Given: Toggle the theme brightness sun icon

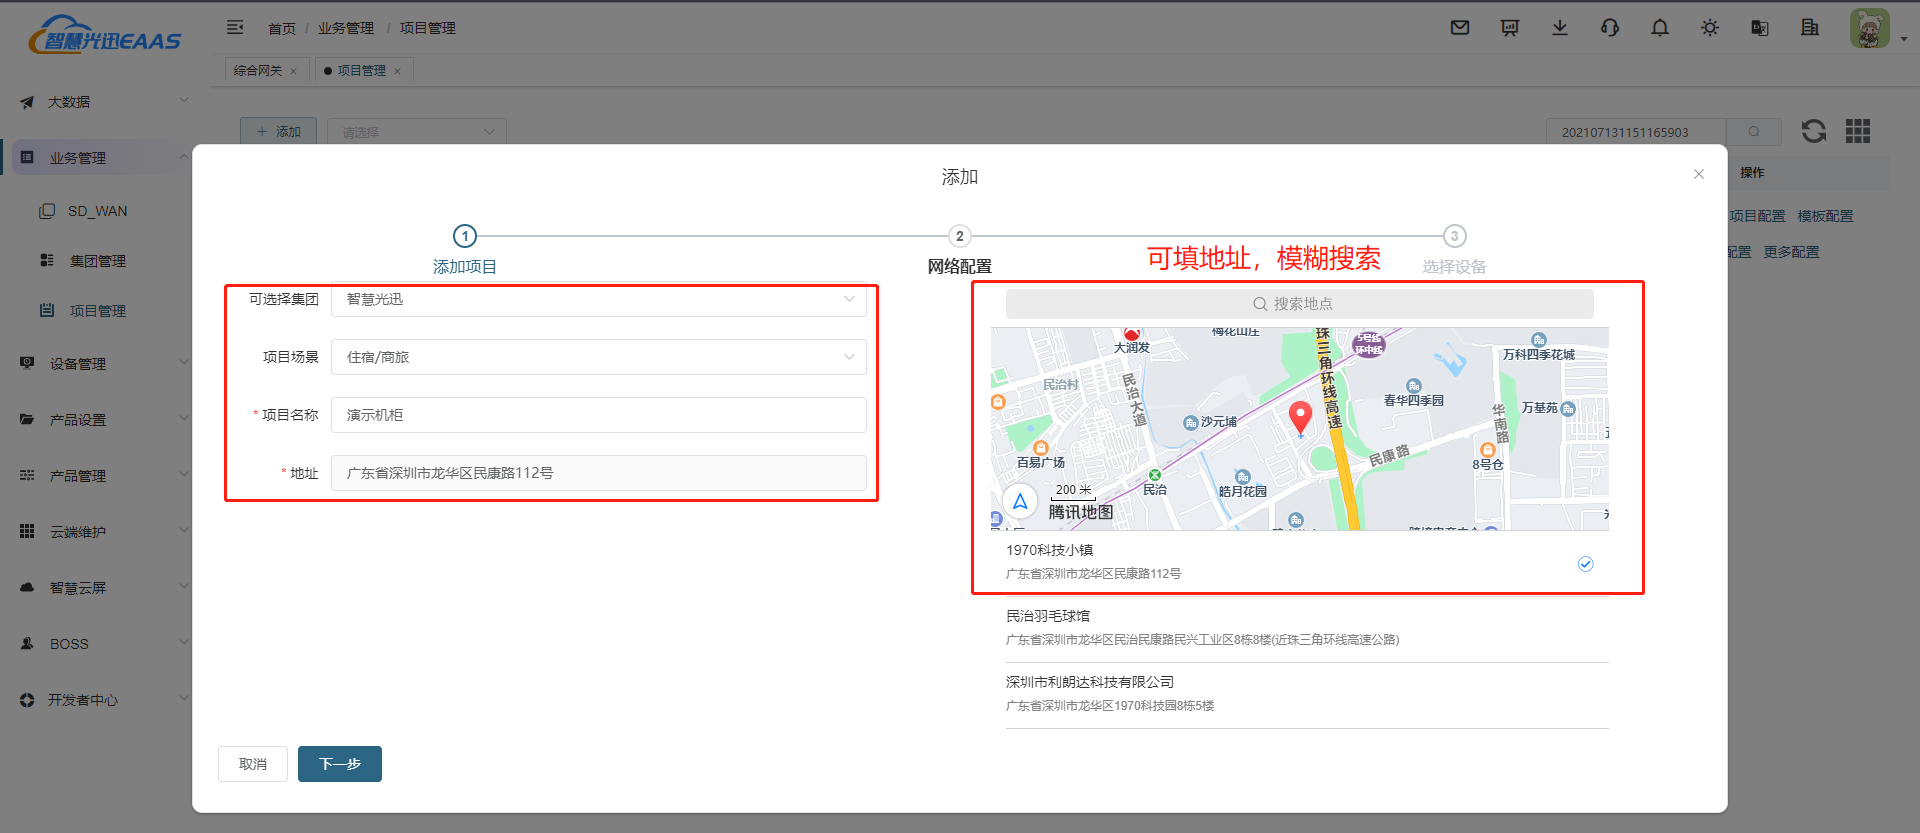Looking at the screenshot, I should [1710, 28].
